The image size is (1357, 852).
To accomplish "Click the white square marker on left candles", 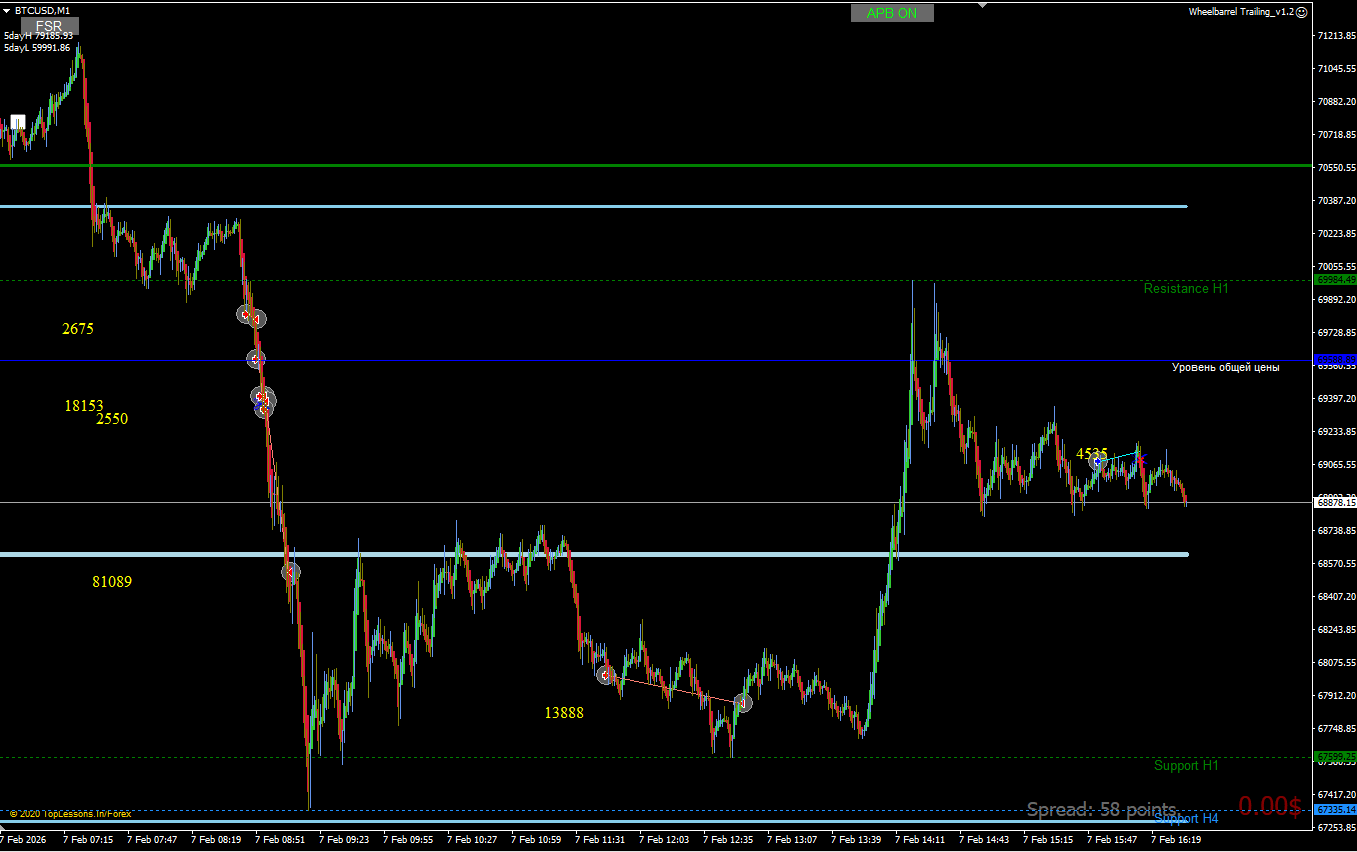I will pos(18,123).
